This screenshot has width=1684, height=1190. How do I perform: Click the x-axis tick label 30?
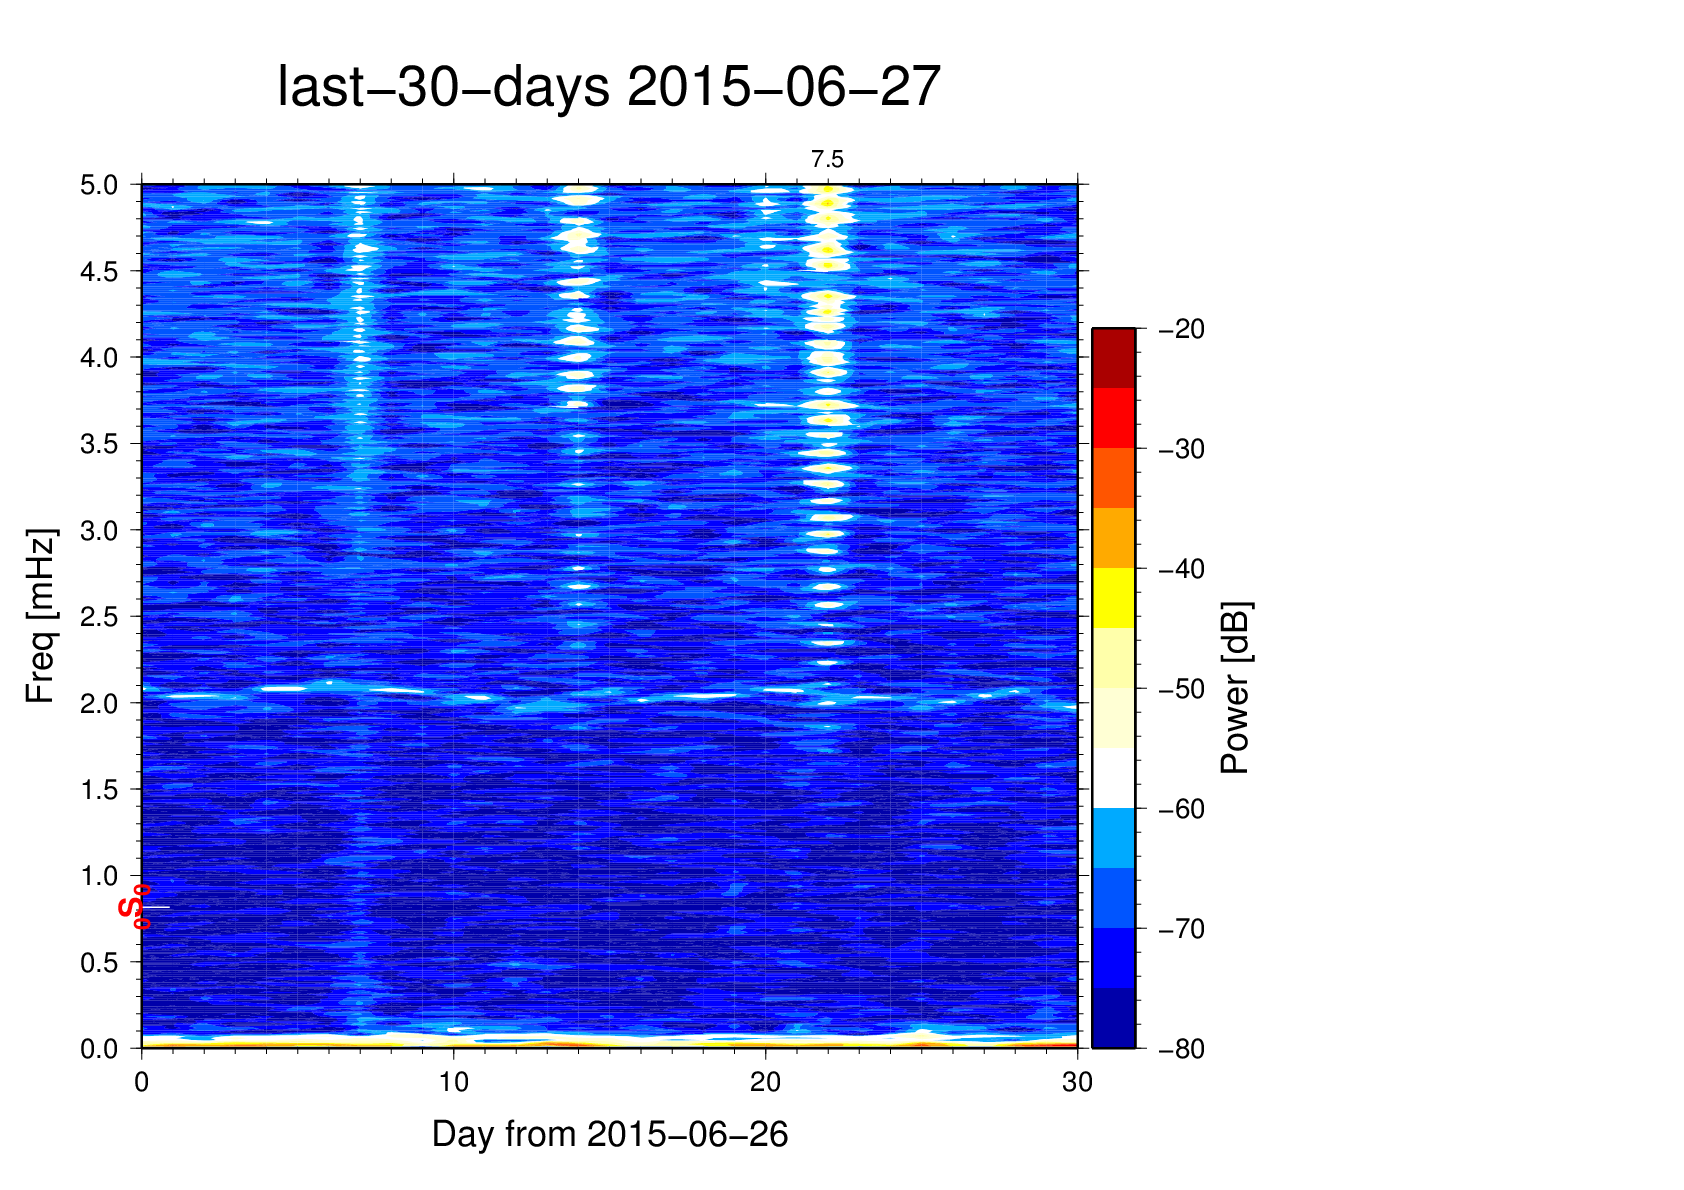(x=1077, y=1082)
